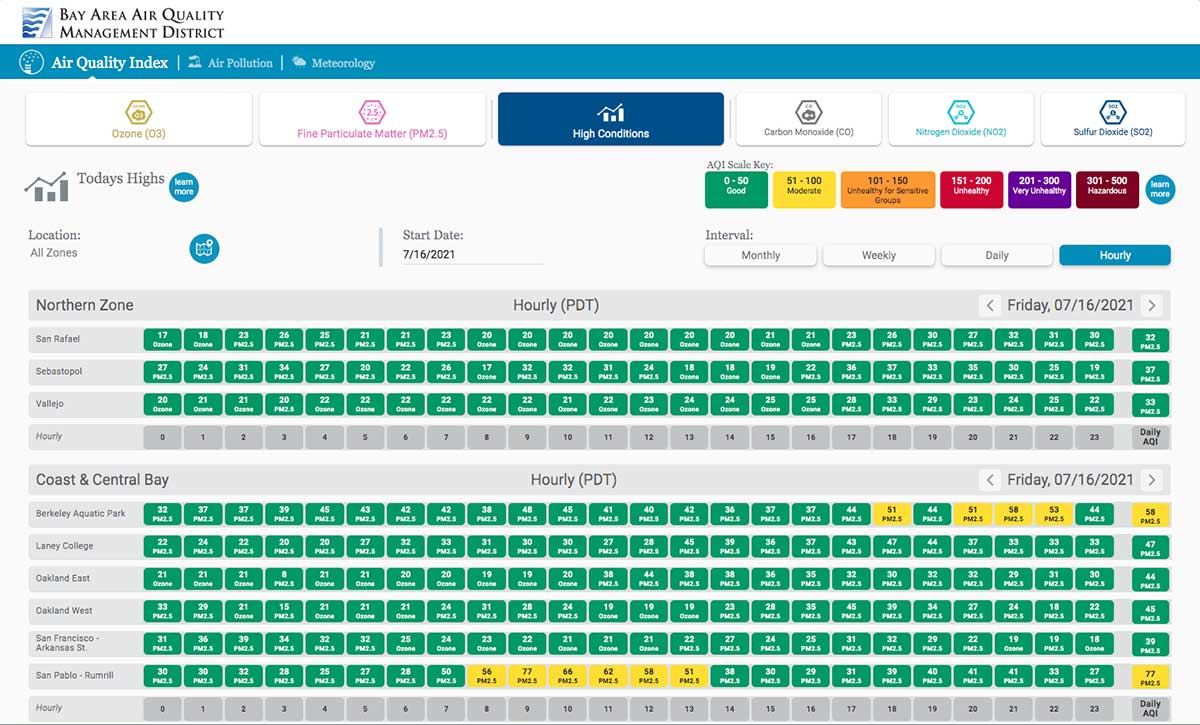
Task: Select the San Pablo - Rumrill row label
Action: click(x=75, y=676)
